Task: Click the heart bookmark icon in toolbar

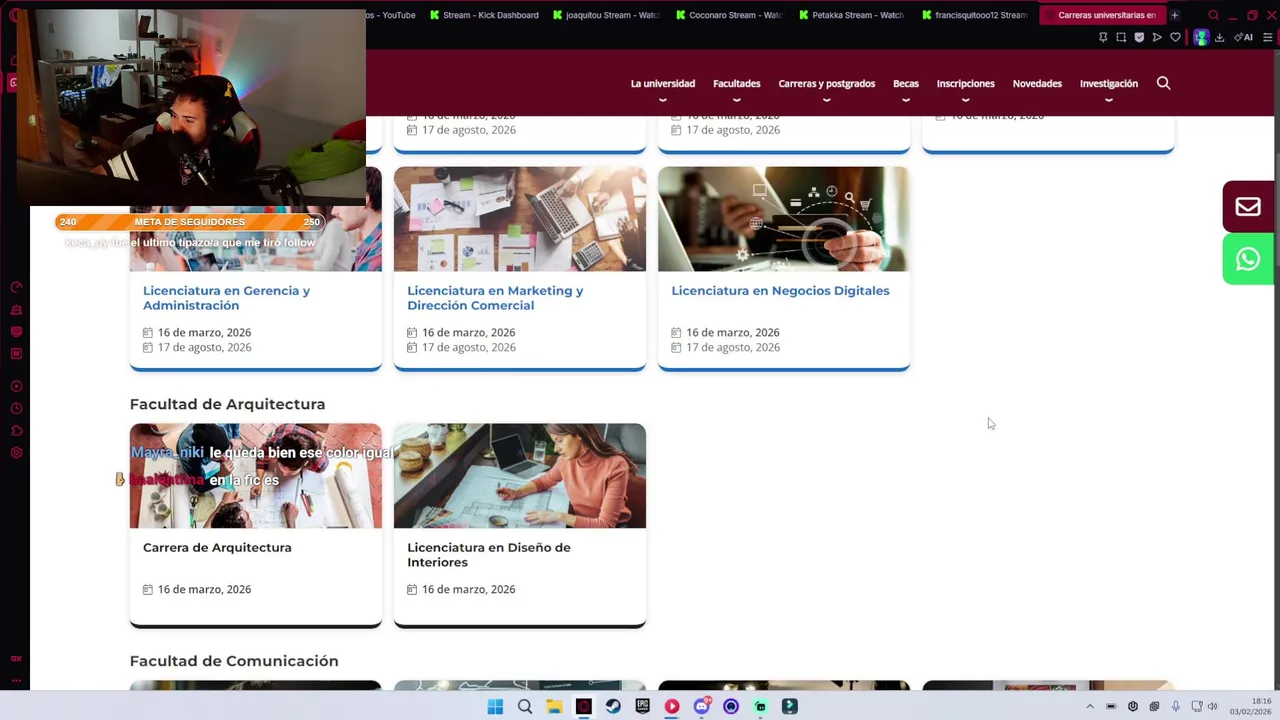Action: [1175, 37]
